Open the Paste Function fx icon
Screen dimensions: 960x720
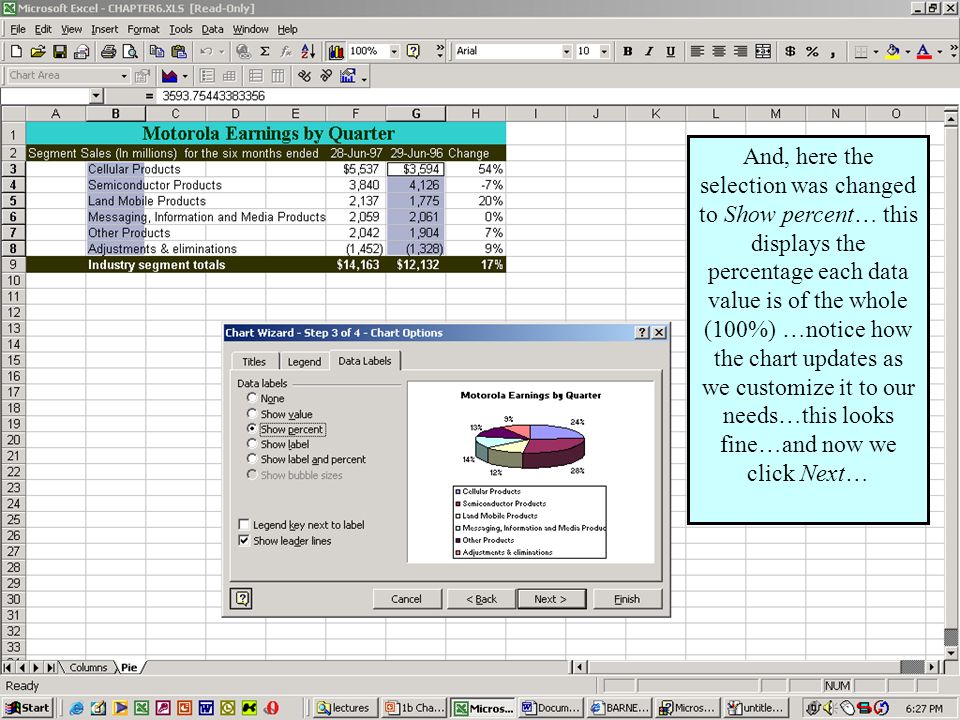(286, 51)
